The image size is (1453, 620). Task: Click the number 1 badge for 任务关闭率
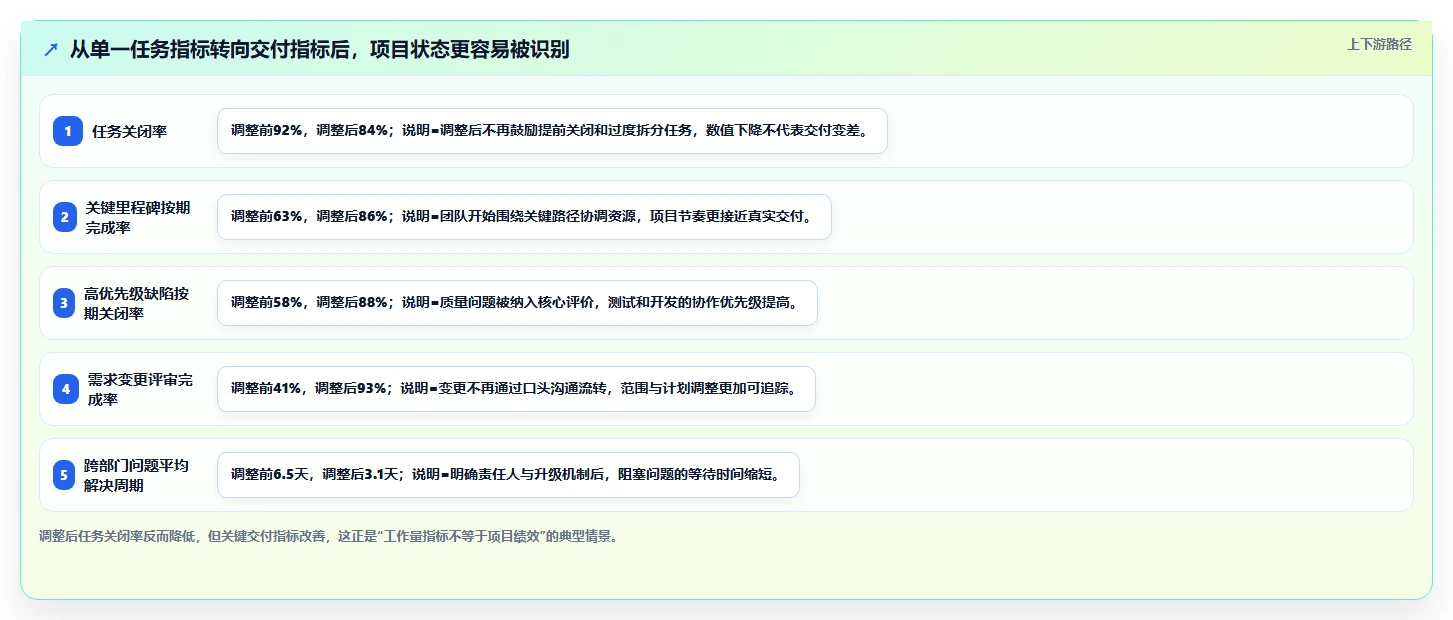(68, 131)
